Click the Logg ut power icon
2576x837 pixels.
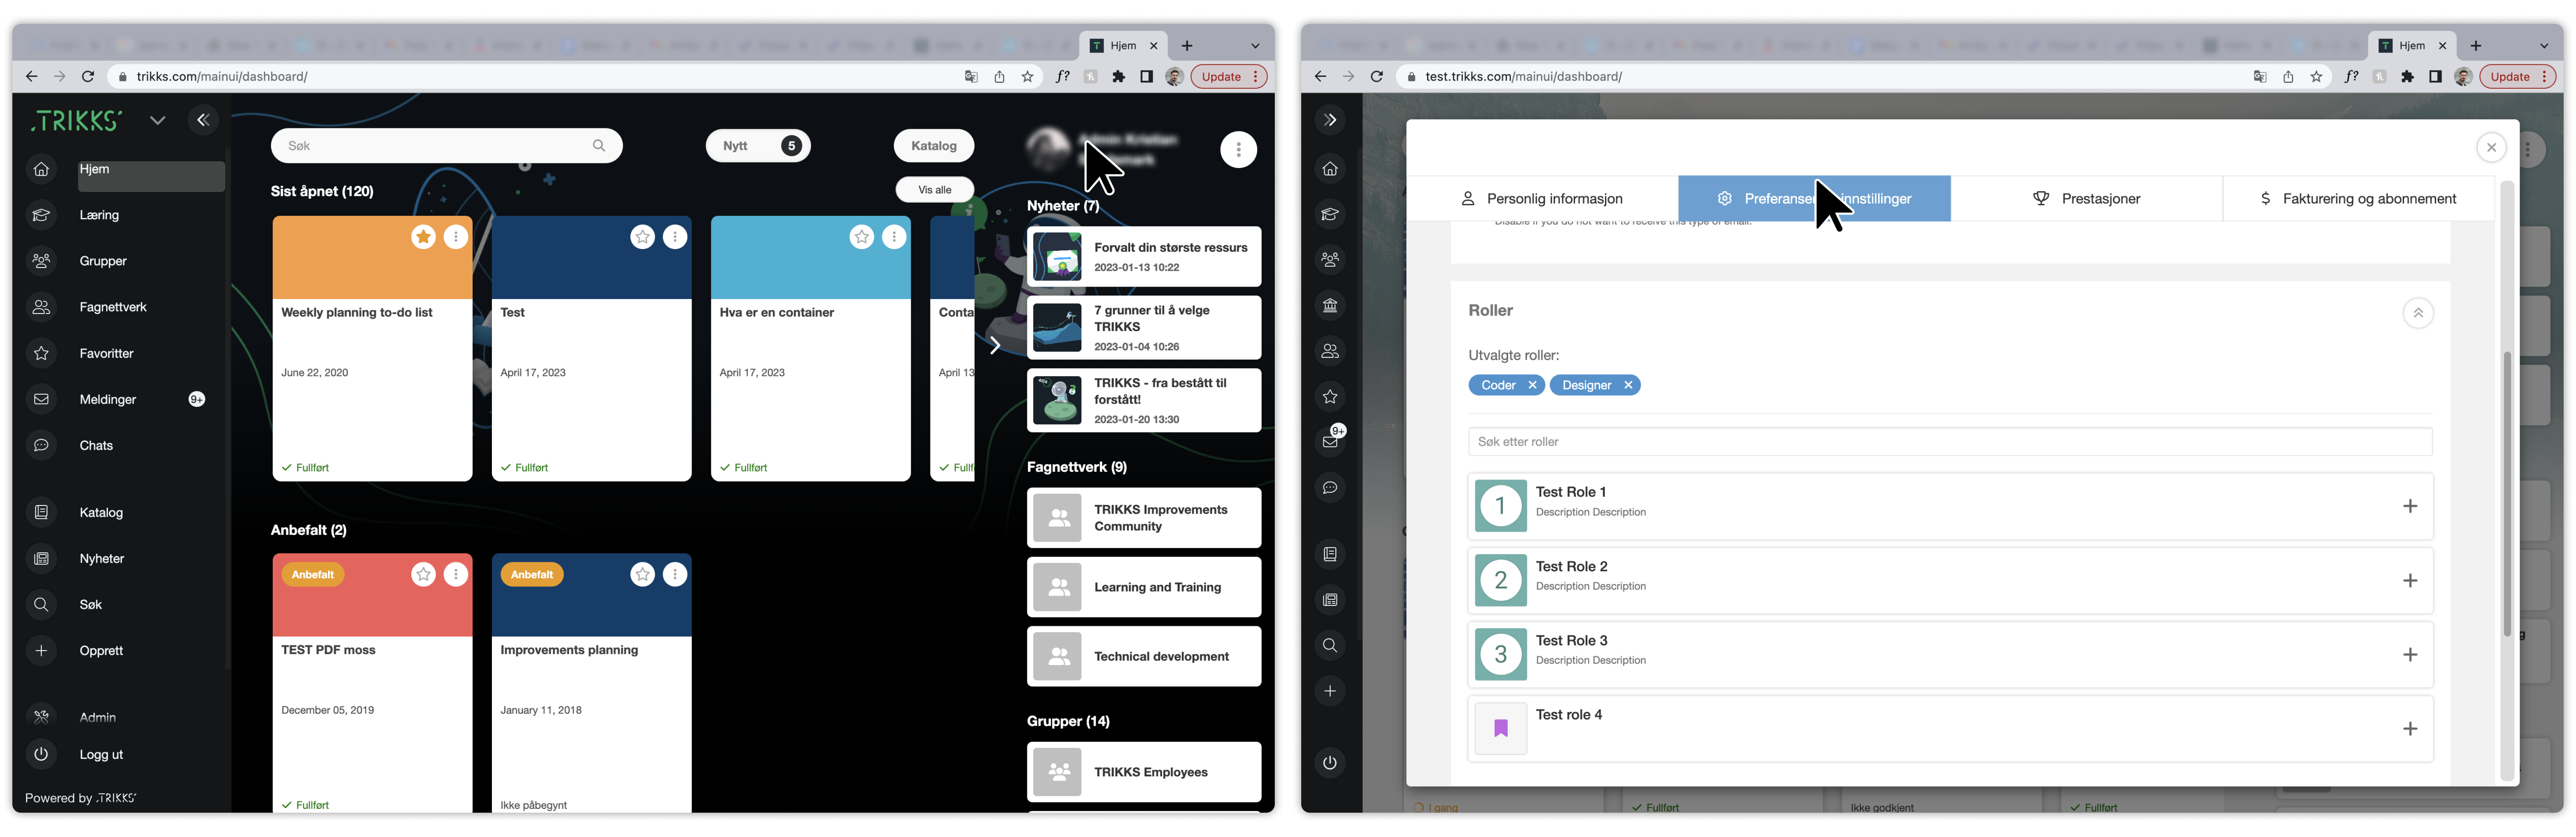[41, 754]
